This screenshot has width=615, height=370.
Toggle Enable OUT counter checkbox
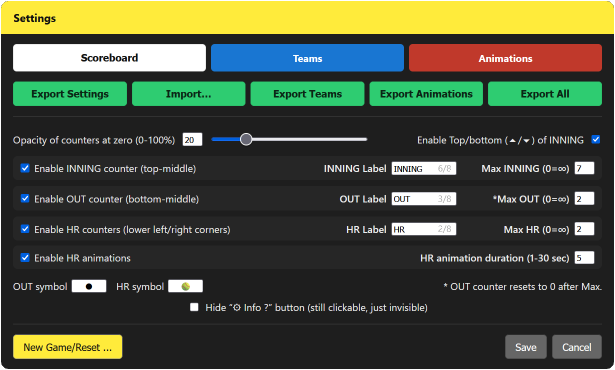25,199
